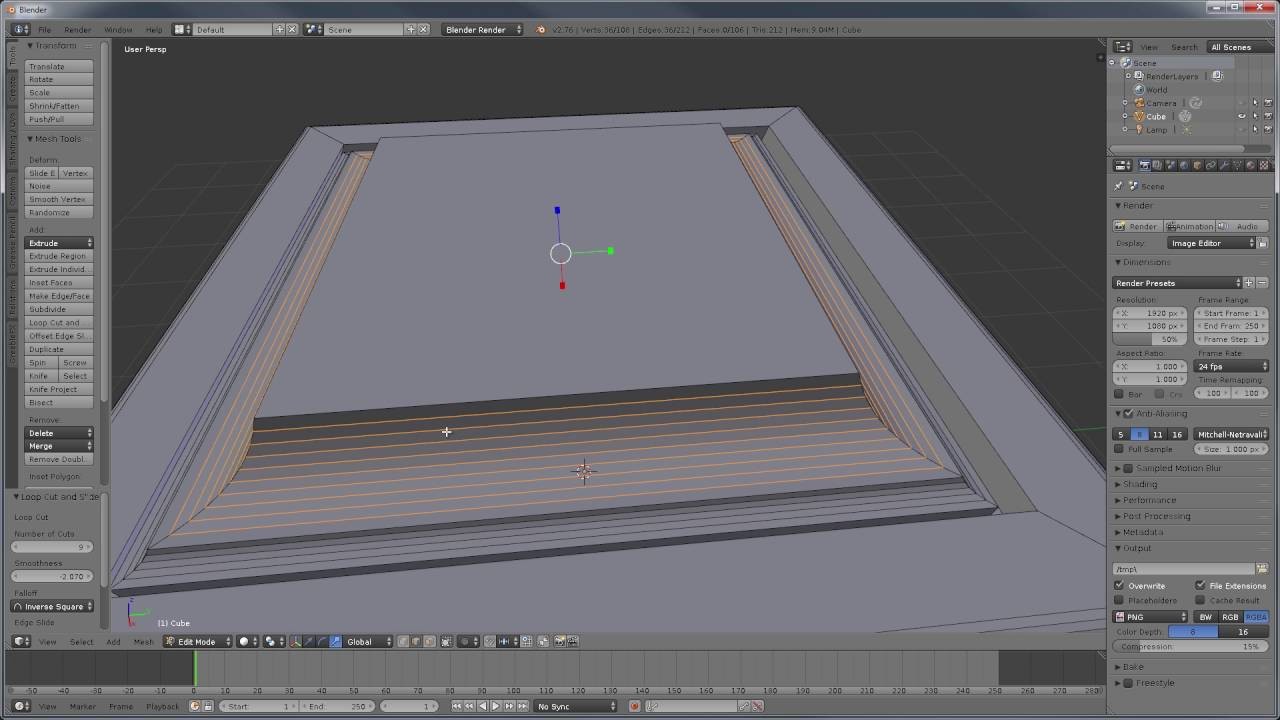The width and height of the screenshot is (1280, 720).
Task: Click the OpenGL render image camera icon
Action: (559, 641)
